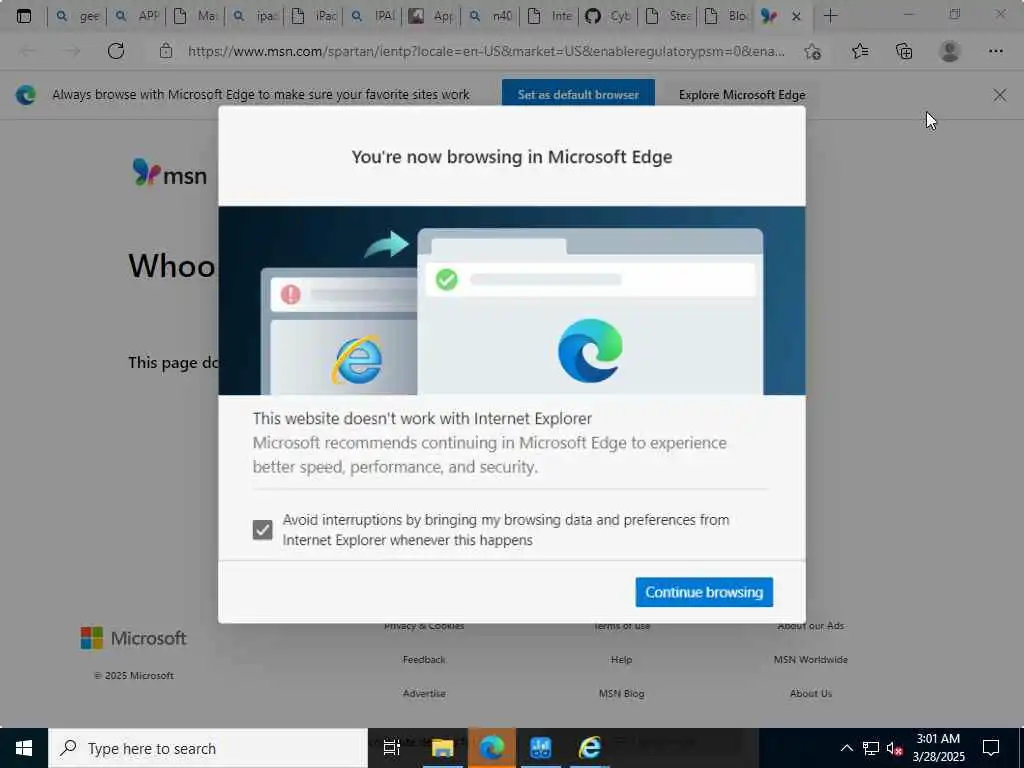The width and height of the screenshot is (1024, 768).
Task: Switch to the 'App' image tab
Action: (x=431, y=16)
